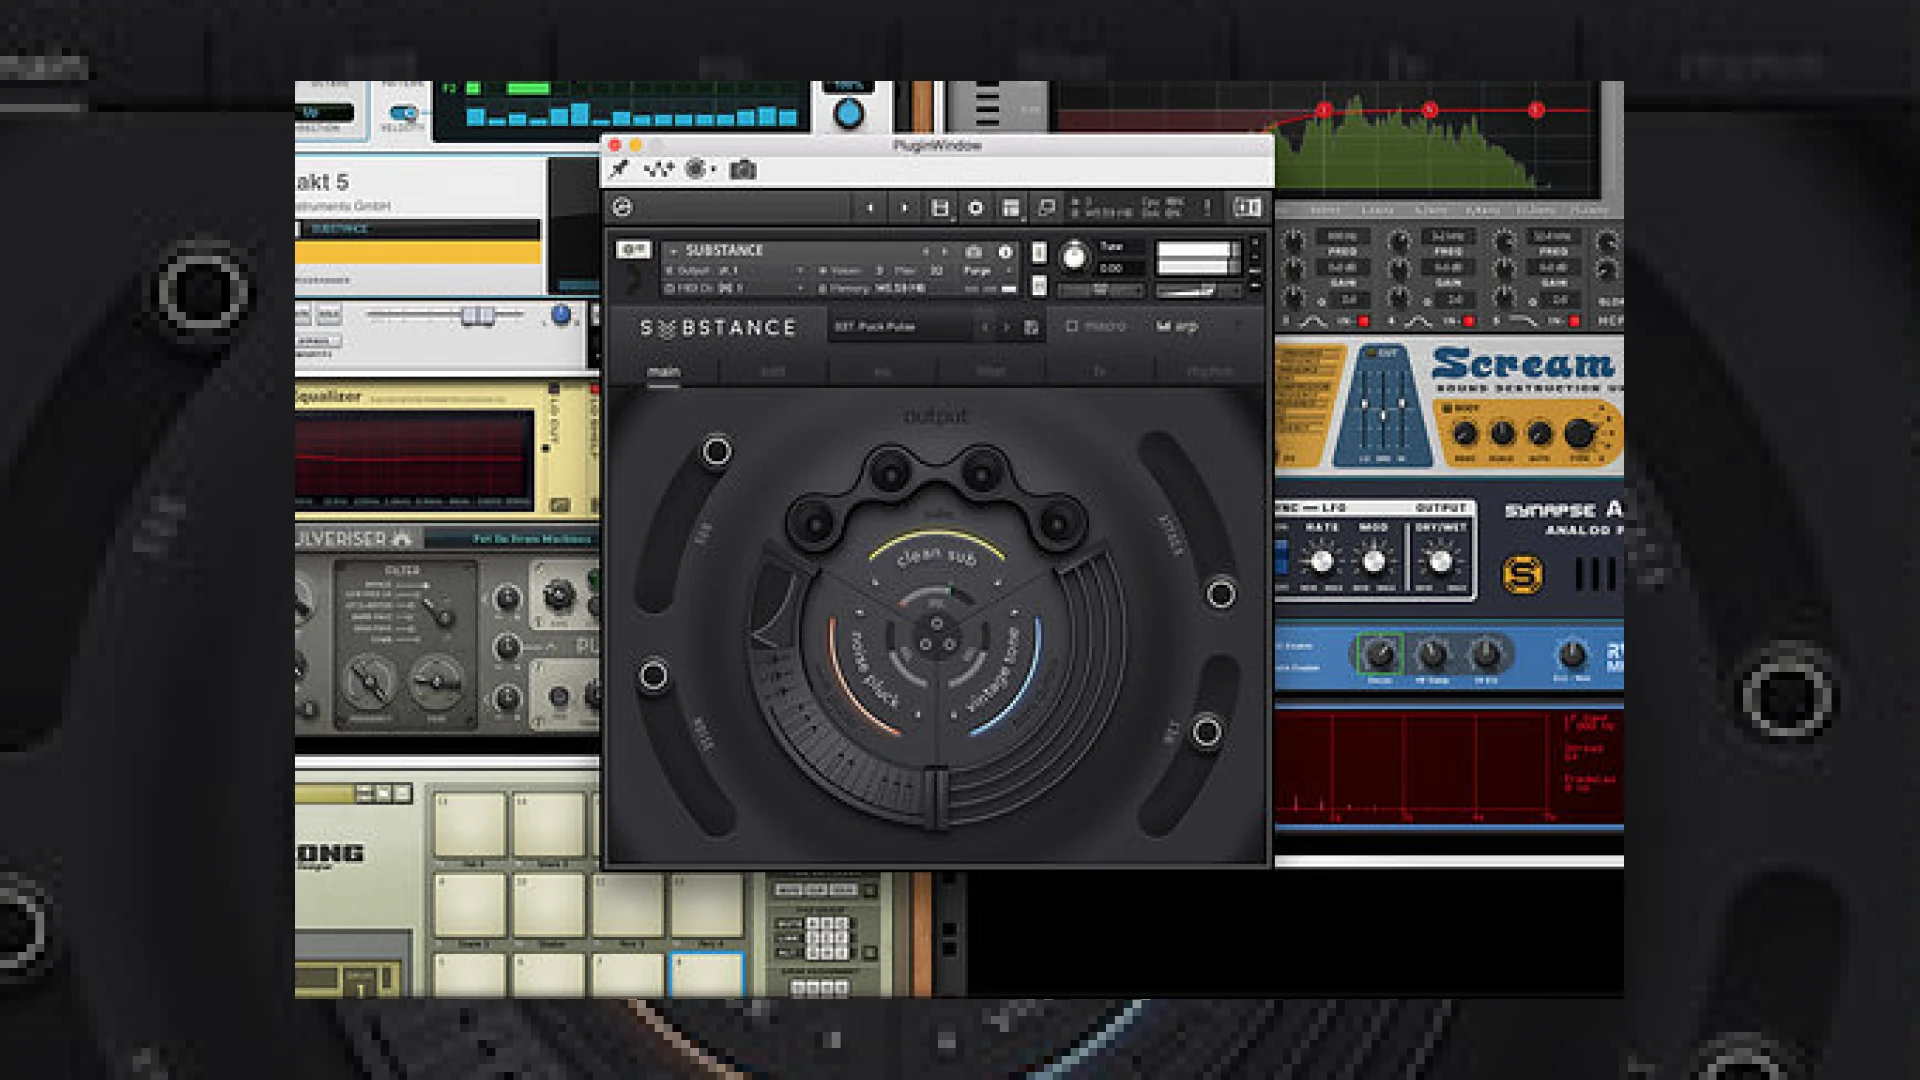Click Kontakt minimize rack view icon
This screenshot has width=1920, height=1080.
(x=1046, y=207)
